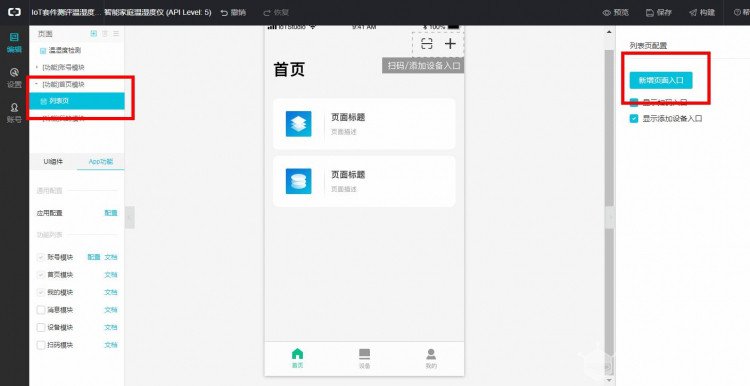The width and height of the screenshot is (750, 386).
Task: Click the delete icon in the pages header
Action: click(x=105, y=33)
